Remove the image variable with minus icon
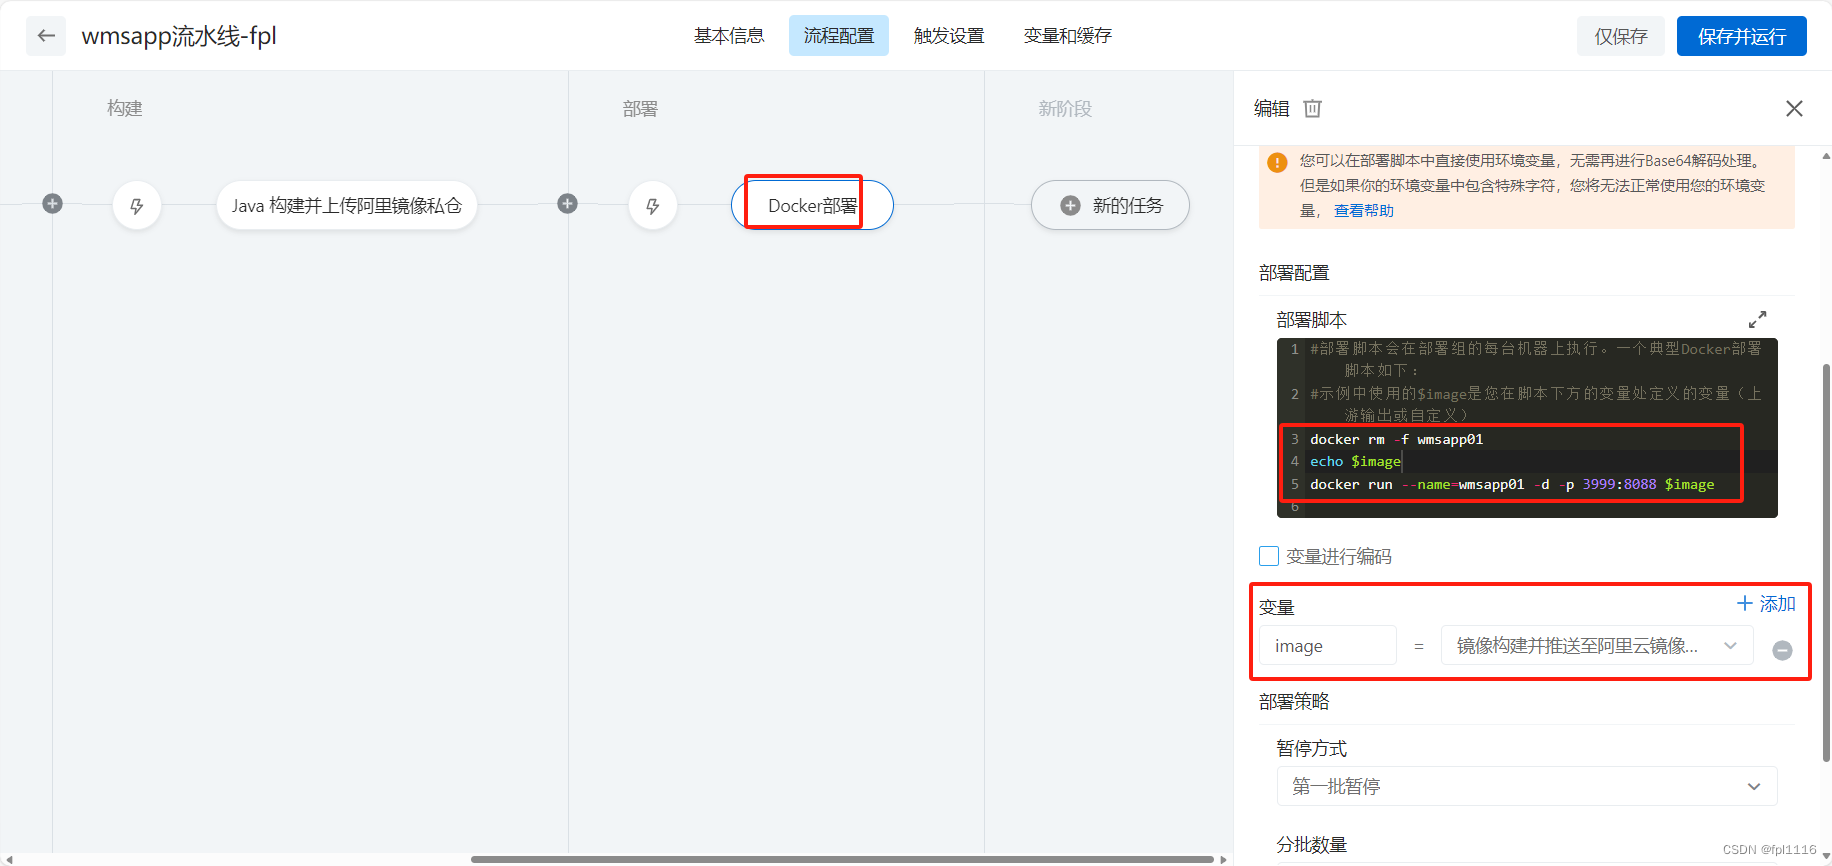This screenshot has height=866, width=1832. (1782, 650)
